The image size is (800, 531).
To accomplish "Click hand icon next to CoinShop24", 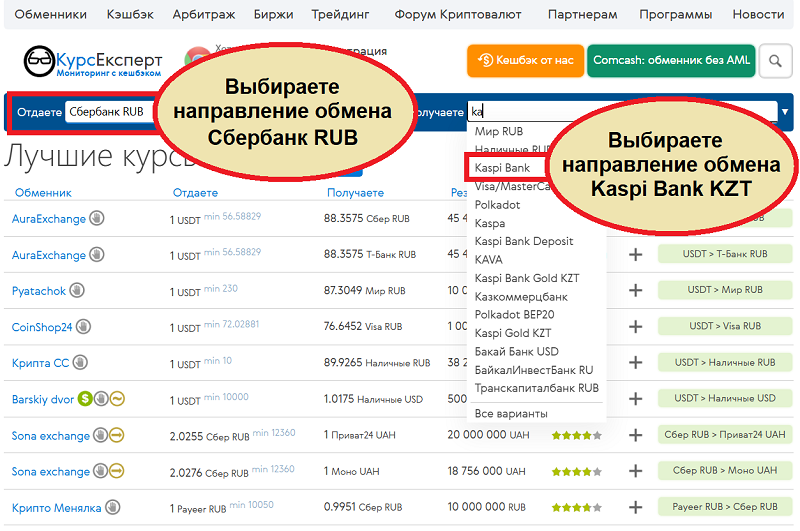I will (83, 326).
